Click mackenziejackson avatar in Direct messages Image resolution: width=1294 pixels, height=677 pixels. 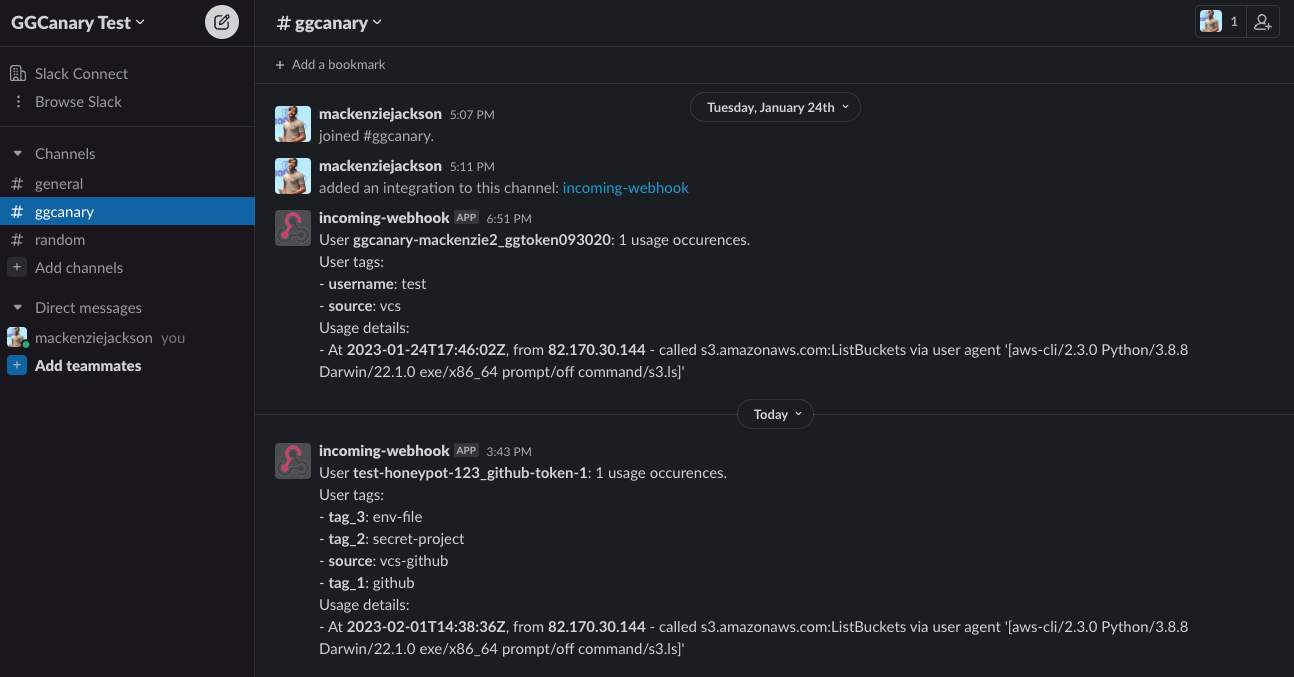pyautogui.click(x=17, y=337)
